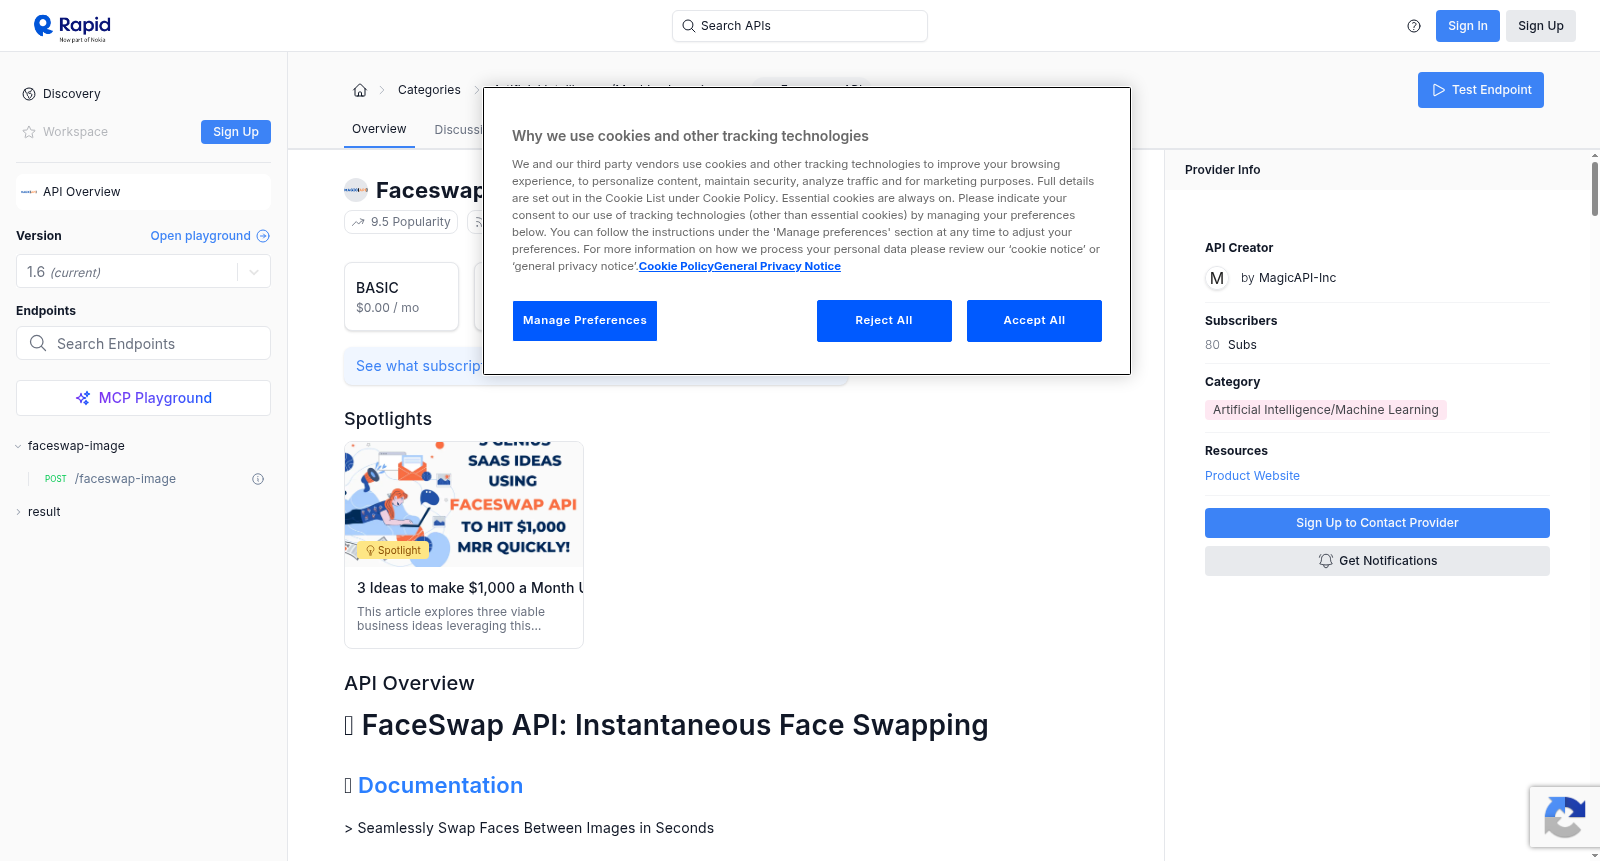Click the MagicAPI-Inc creator avatar
Image resolution: width=1600 pixels, height=861 pixels.
[1217, 278]
